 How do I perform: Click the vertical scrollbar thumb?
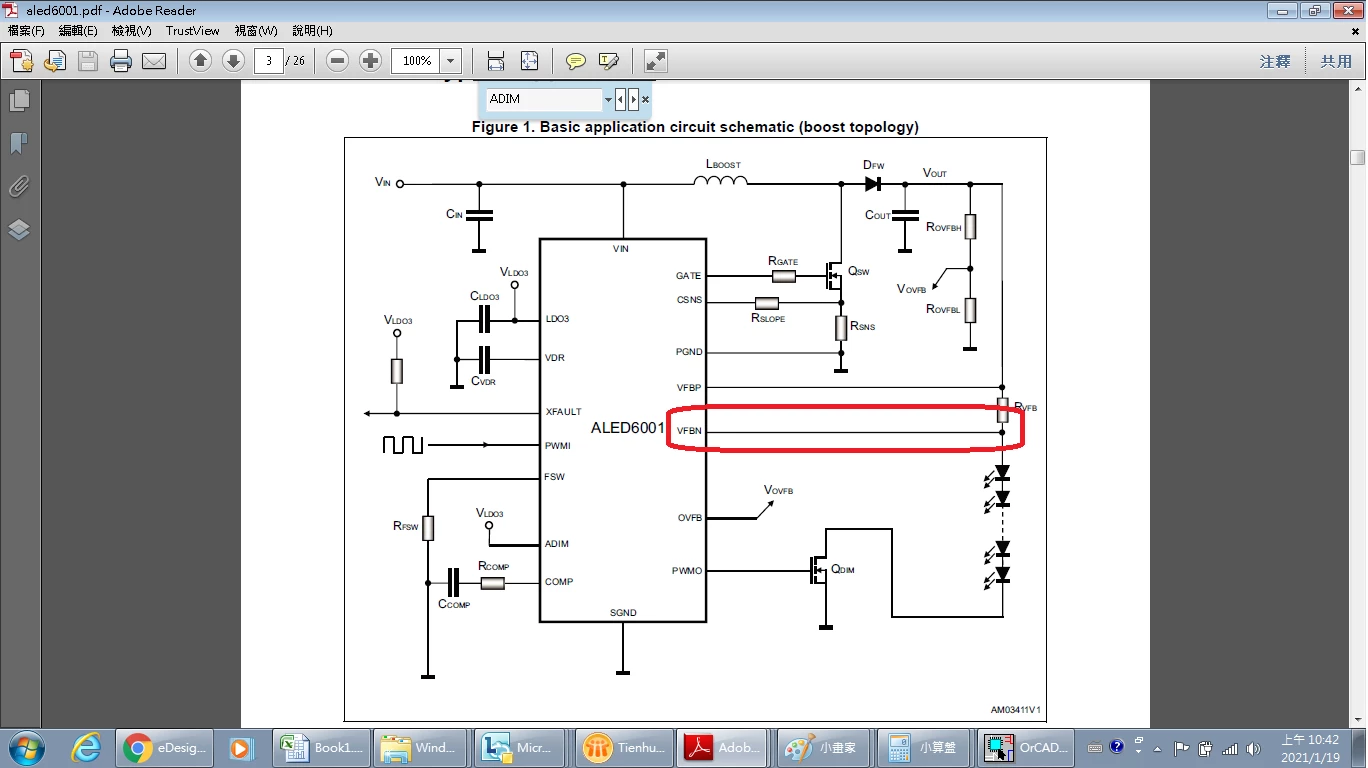(1358, 157)
